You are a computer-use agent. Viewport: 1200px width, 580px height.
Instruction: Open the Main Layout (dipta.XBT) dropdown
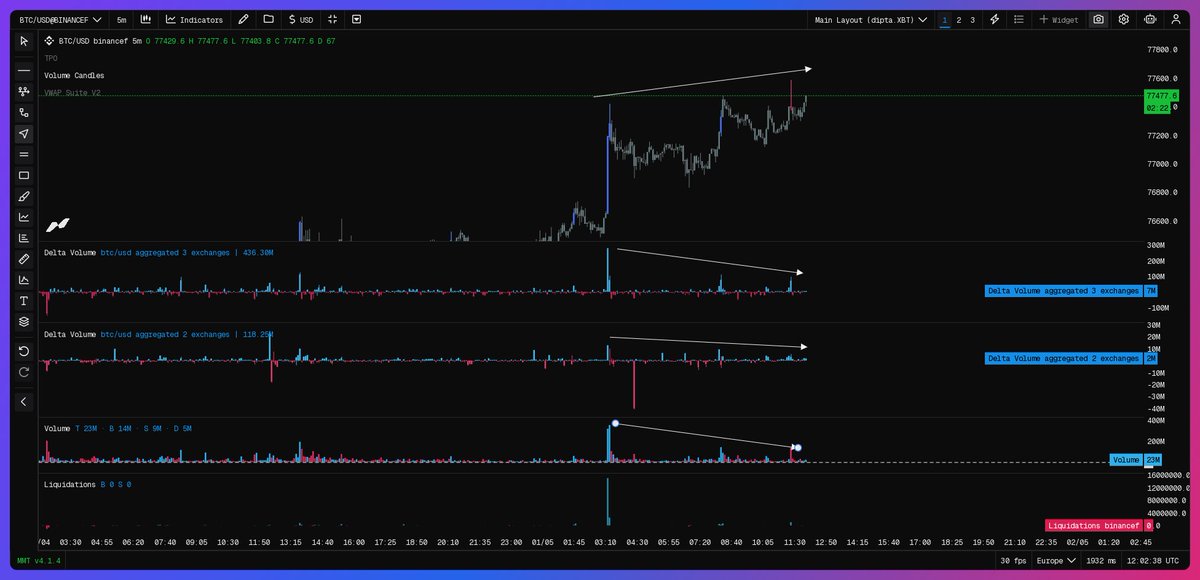click(x=871, y=19)
